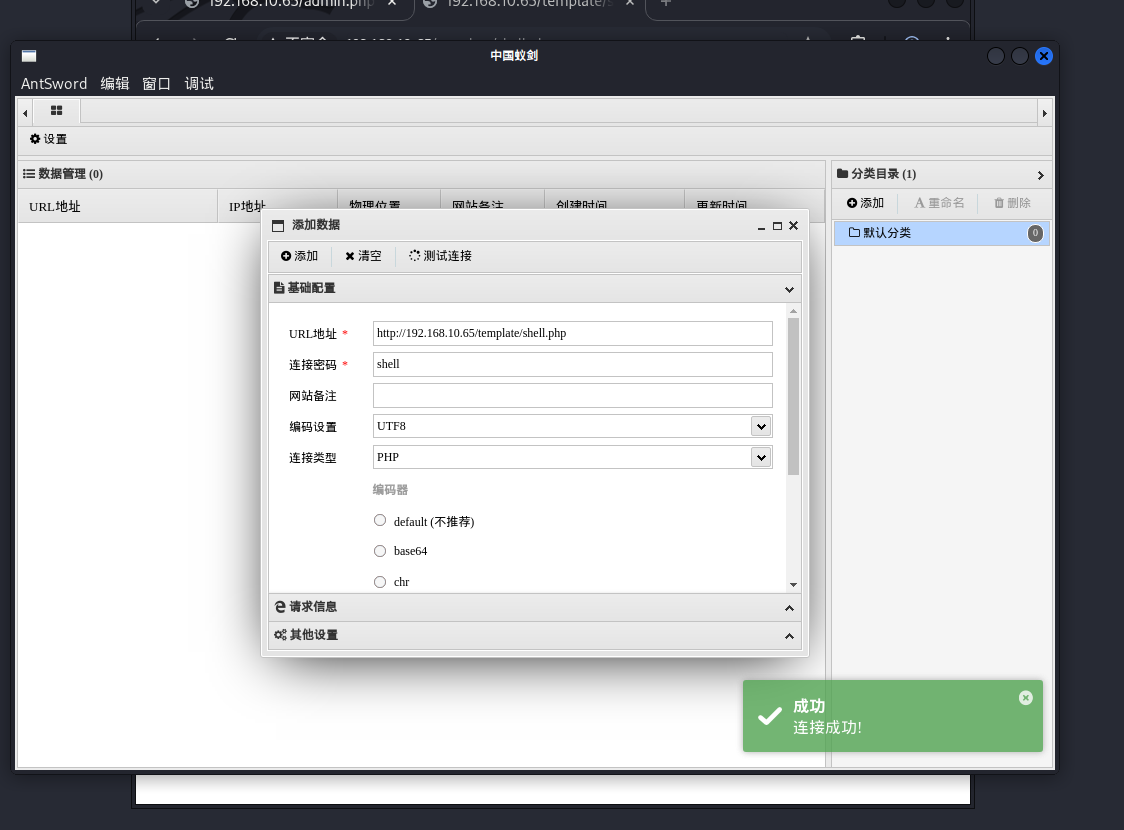
Task: Expand the 其他设置 section
Action: [x=789, y=636]
